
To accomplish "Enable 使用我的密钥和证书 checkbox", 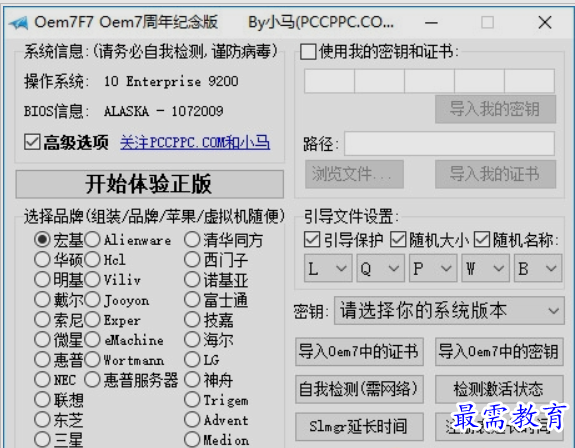I will click(308, 52).
